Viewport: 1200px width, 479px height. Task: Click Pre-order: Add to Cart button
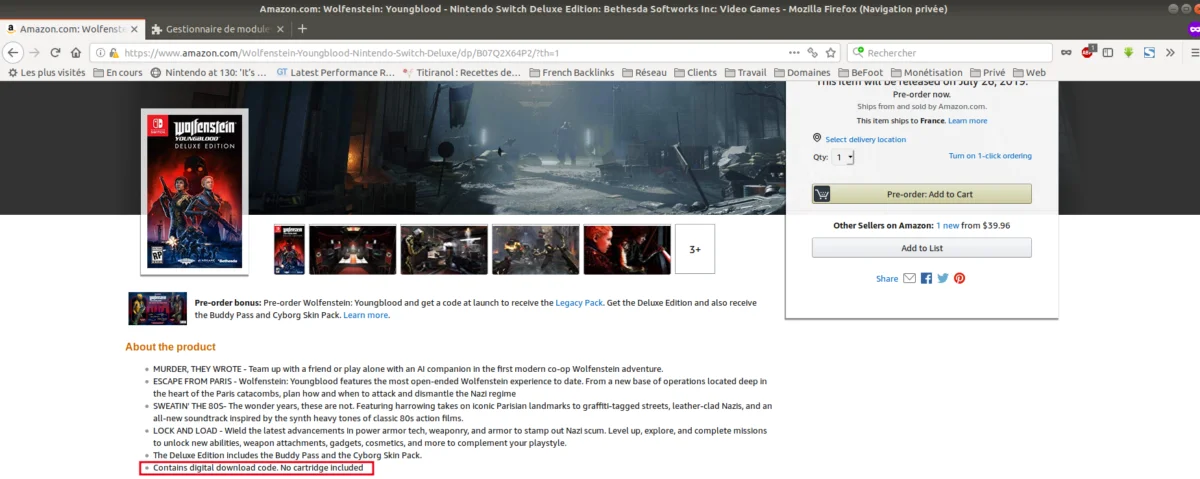point(921,194)
